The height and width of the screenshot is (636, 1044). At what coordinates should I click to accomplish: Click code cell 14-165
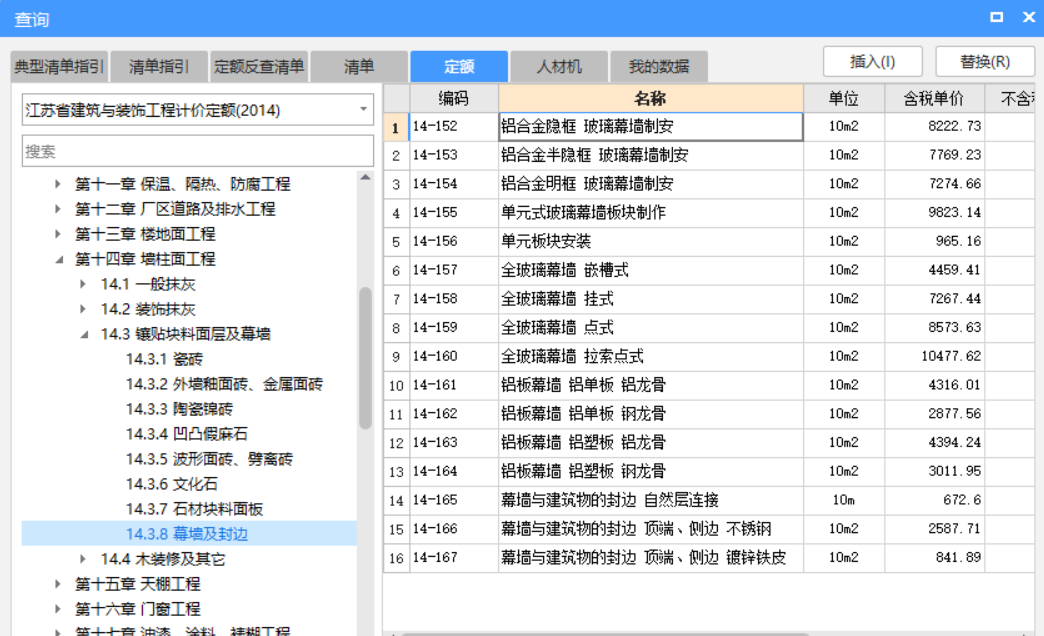454,500
